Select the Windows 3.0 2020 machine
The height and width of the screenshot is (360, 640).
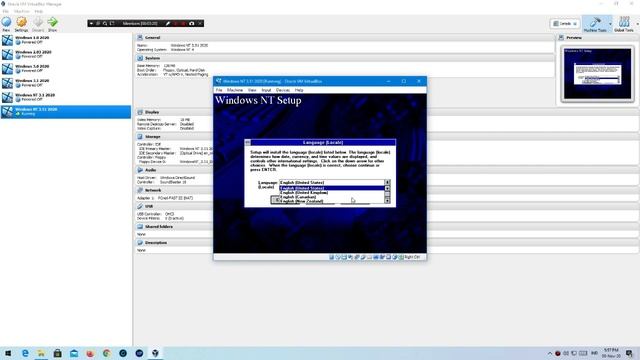click(x=66, y=68)
